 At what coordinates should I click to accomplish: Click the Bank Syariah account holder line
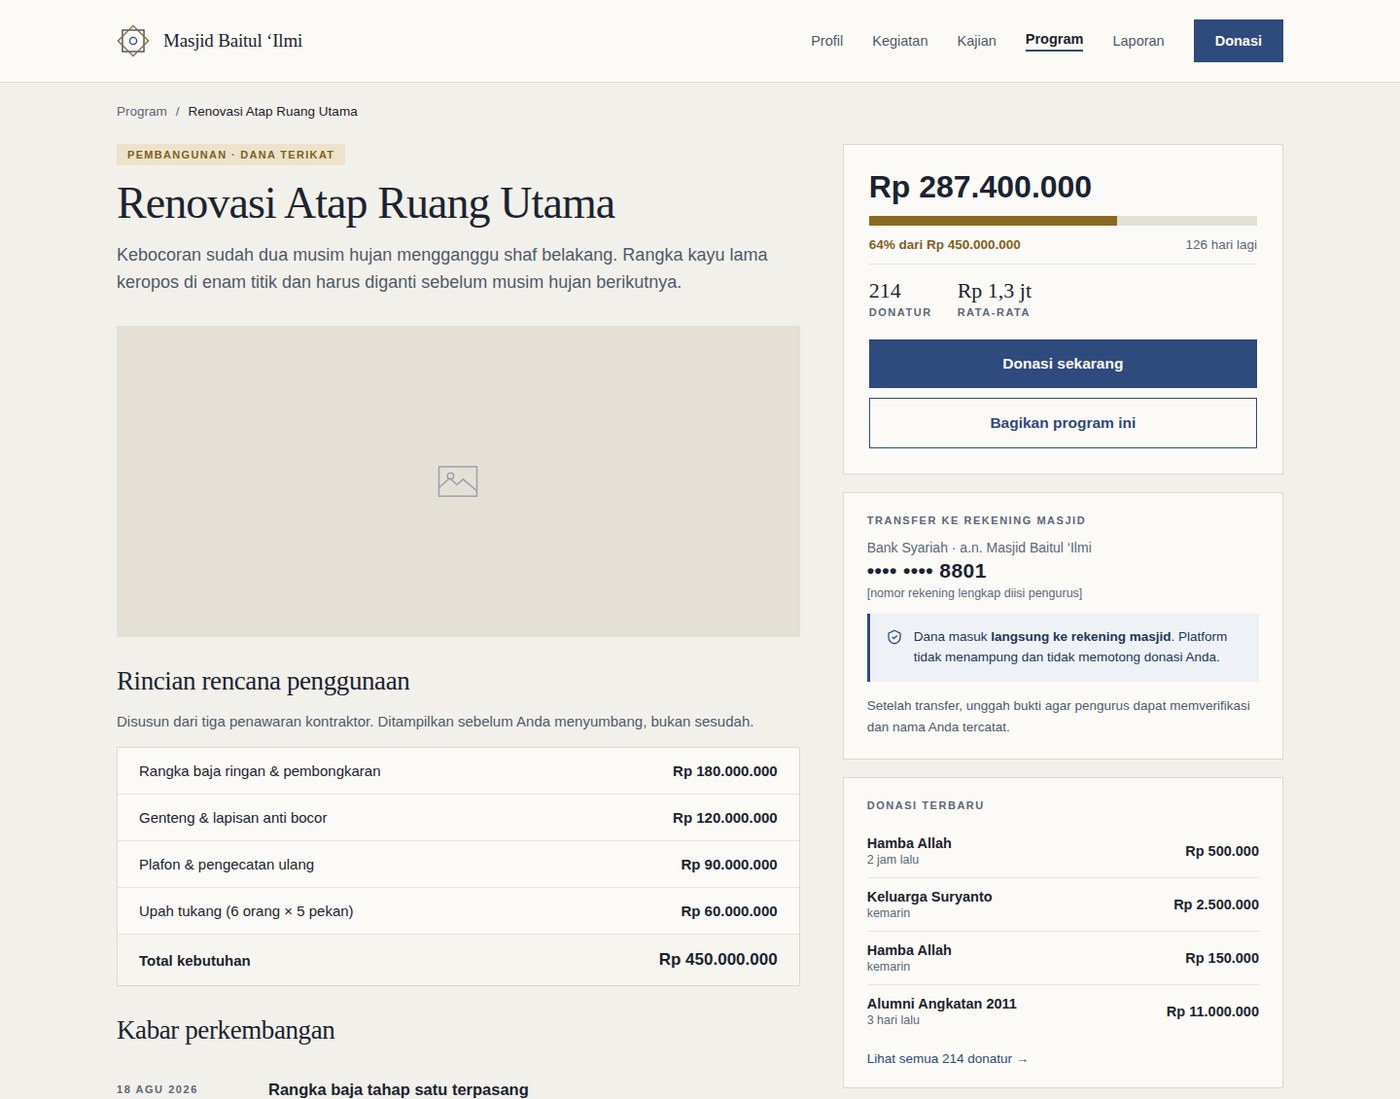click(x=979, y=548)
